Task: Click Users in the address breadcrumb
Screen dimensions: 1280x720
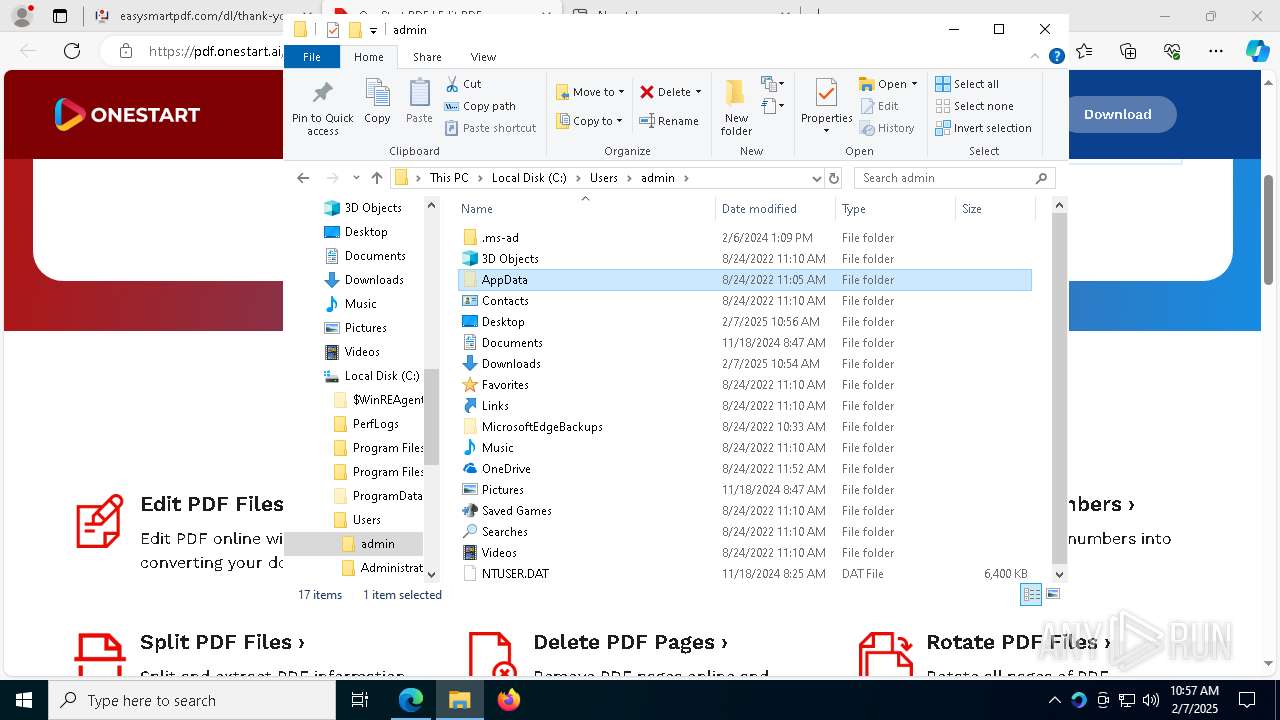Action: [x=604, y=178]
